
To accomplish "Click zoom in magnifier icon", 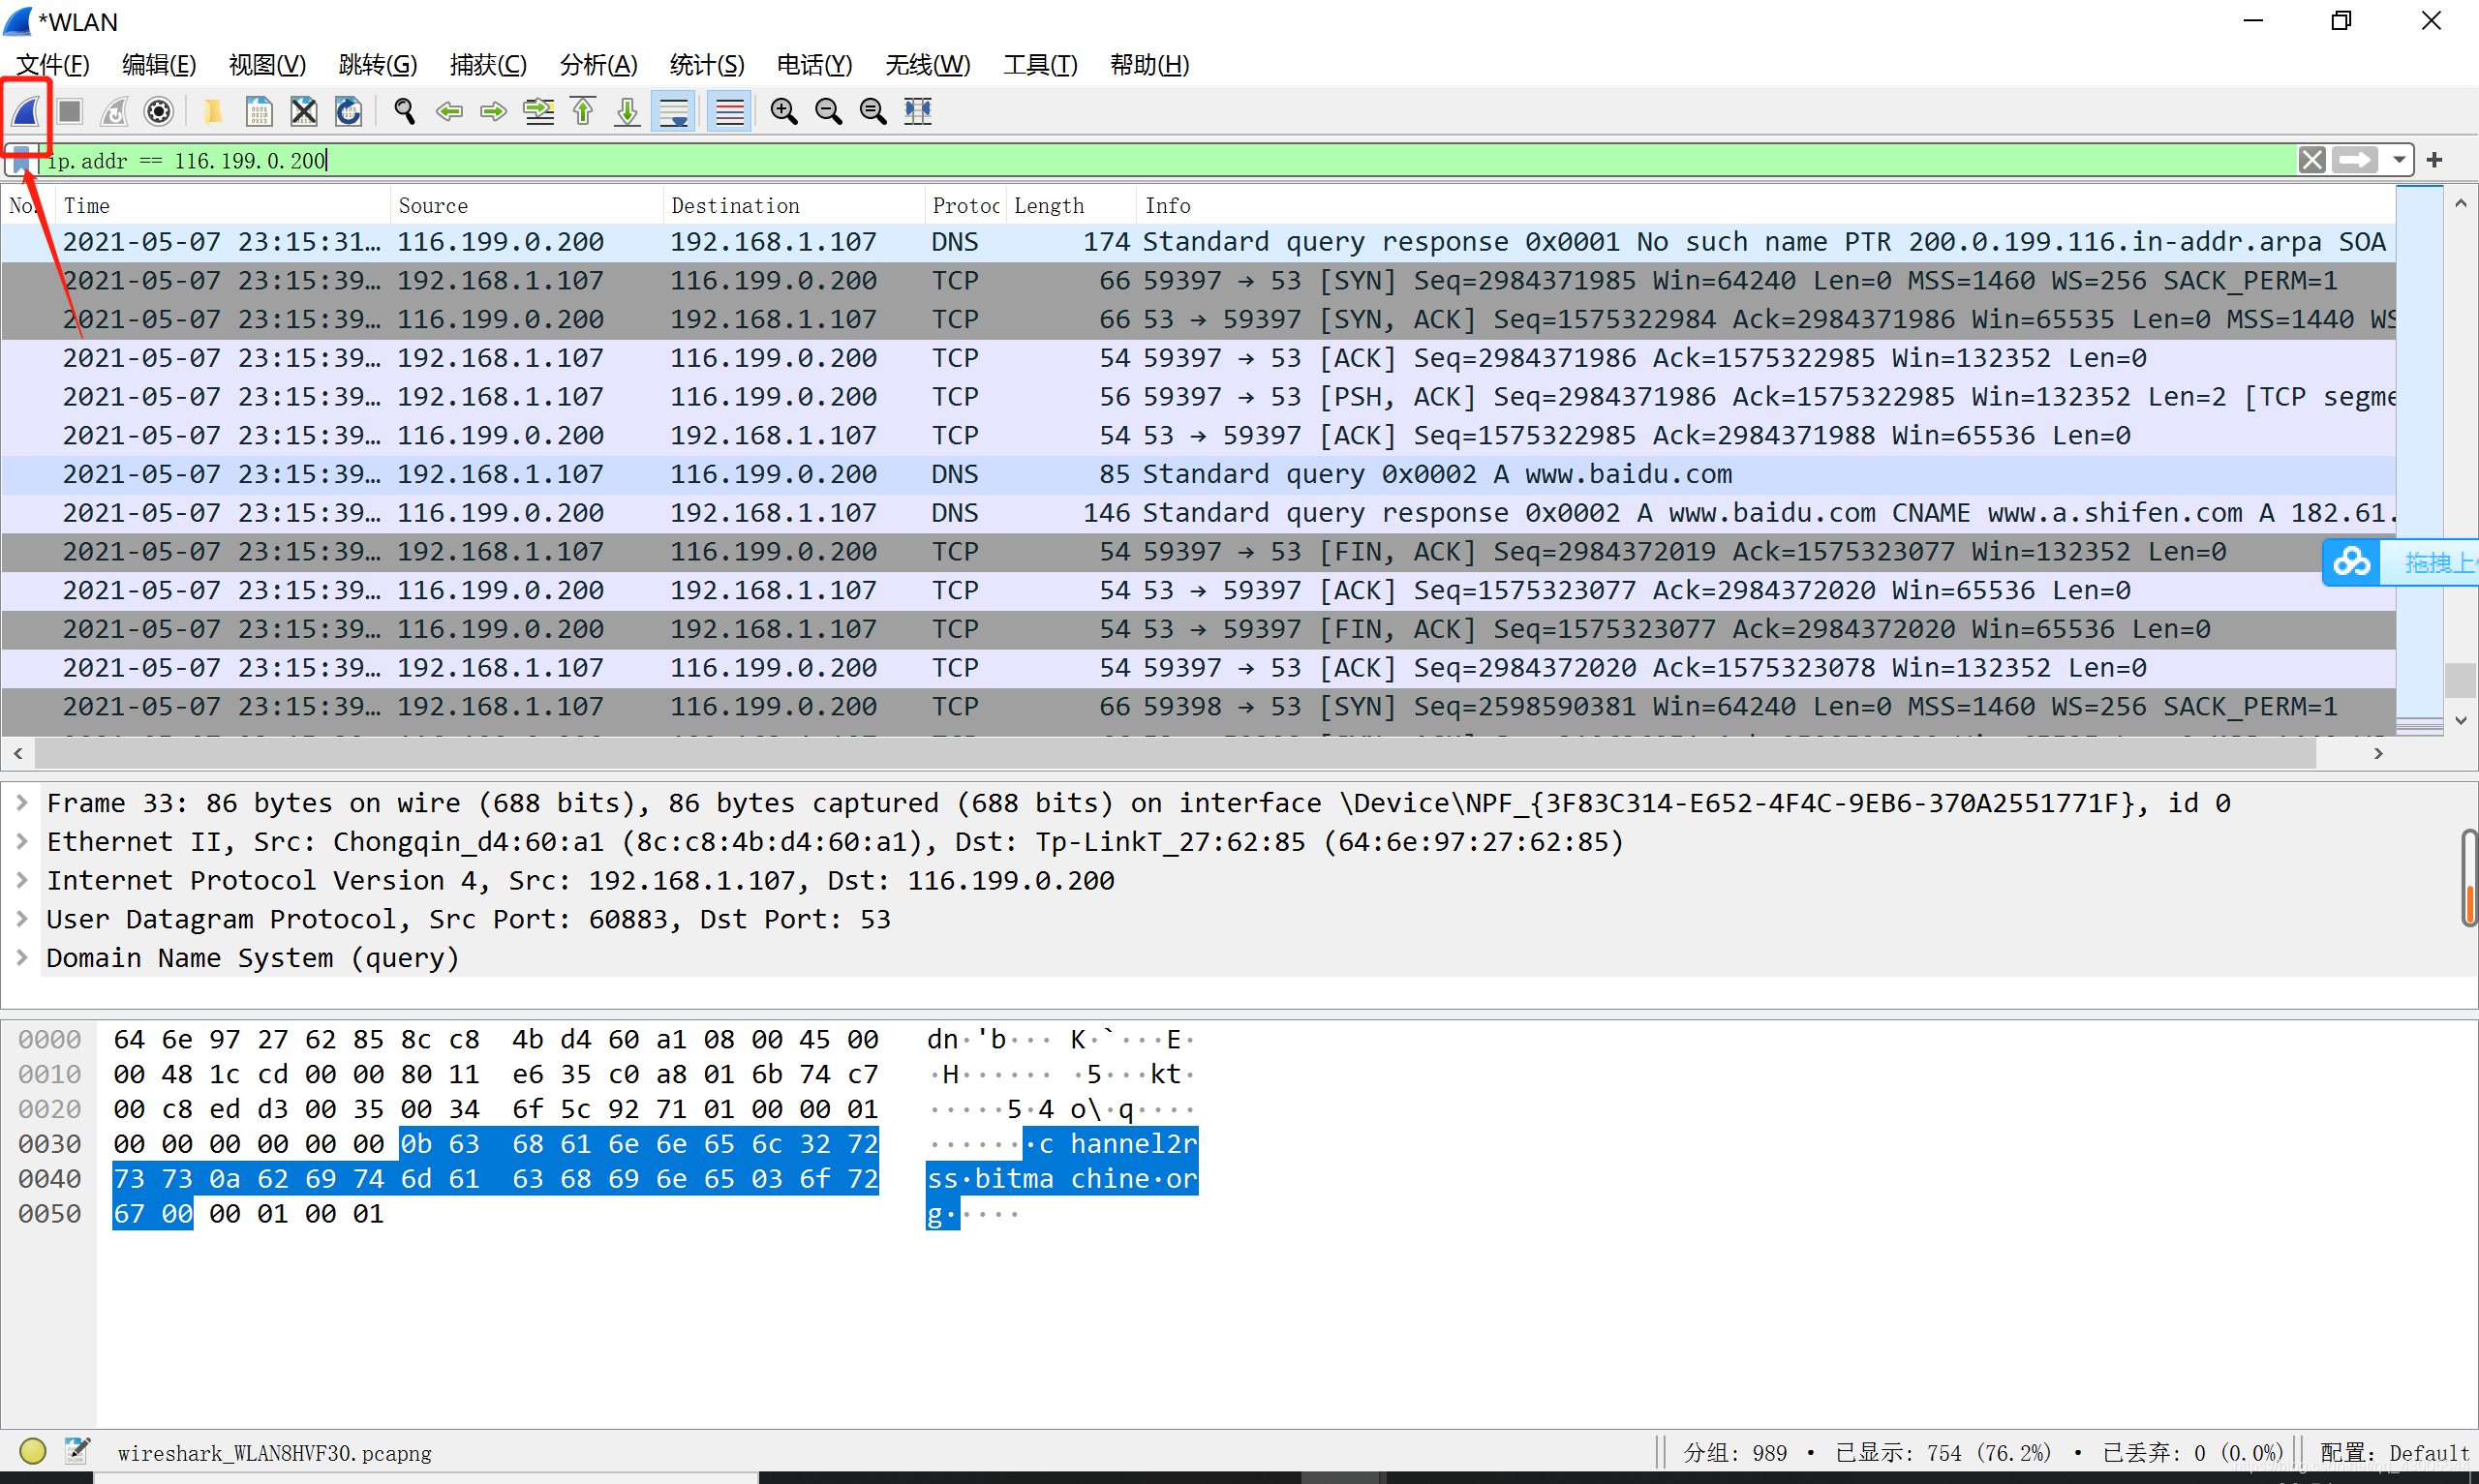I will click(x=783, y=111).
